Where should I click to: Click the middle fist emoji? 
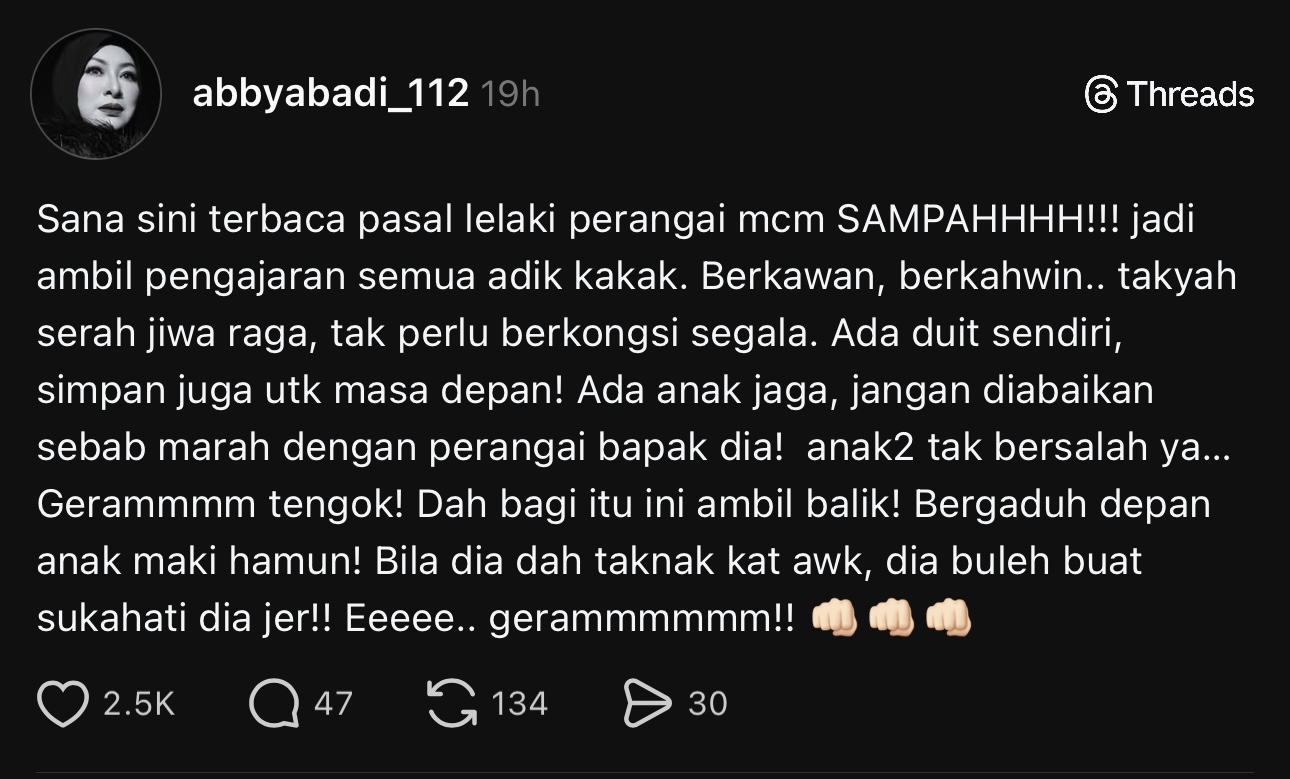tap(891, 619)
